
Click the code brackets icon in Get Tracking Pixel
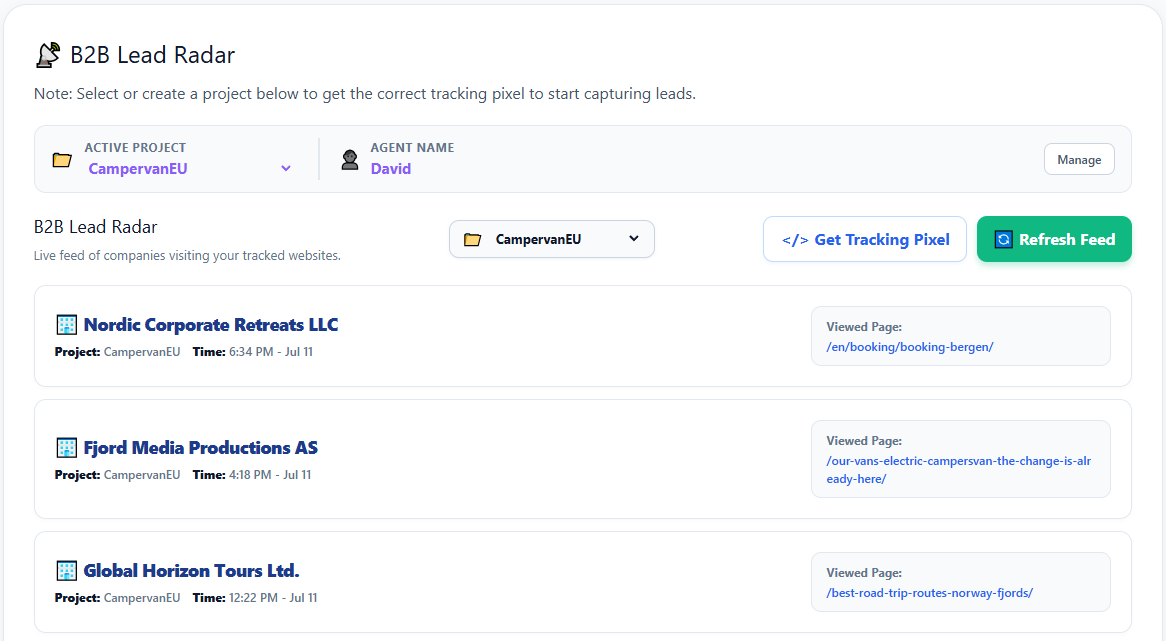tap(795, 240)
